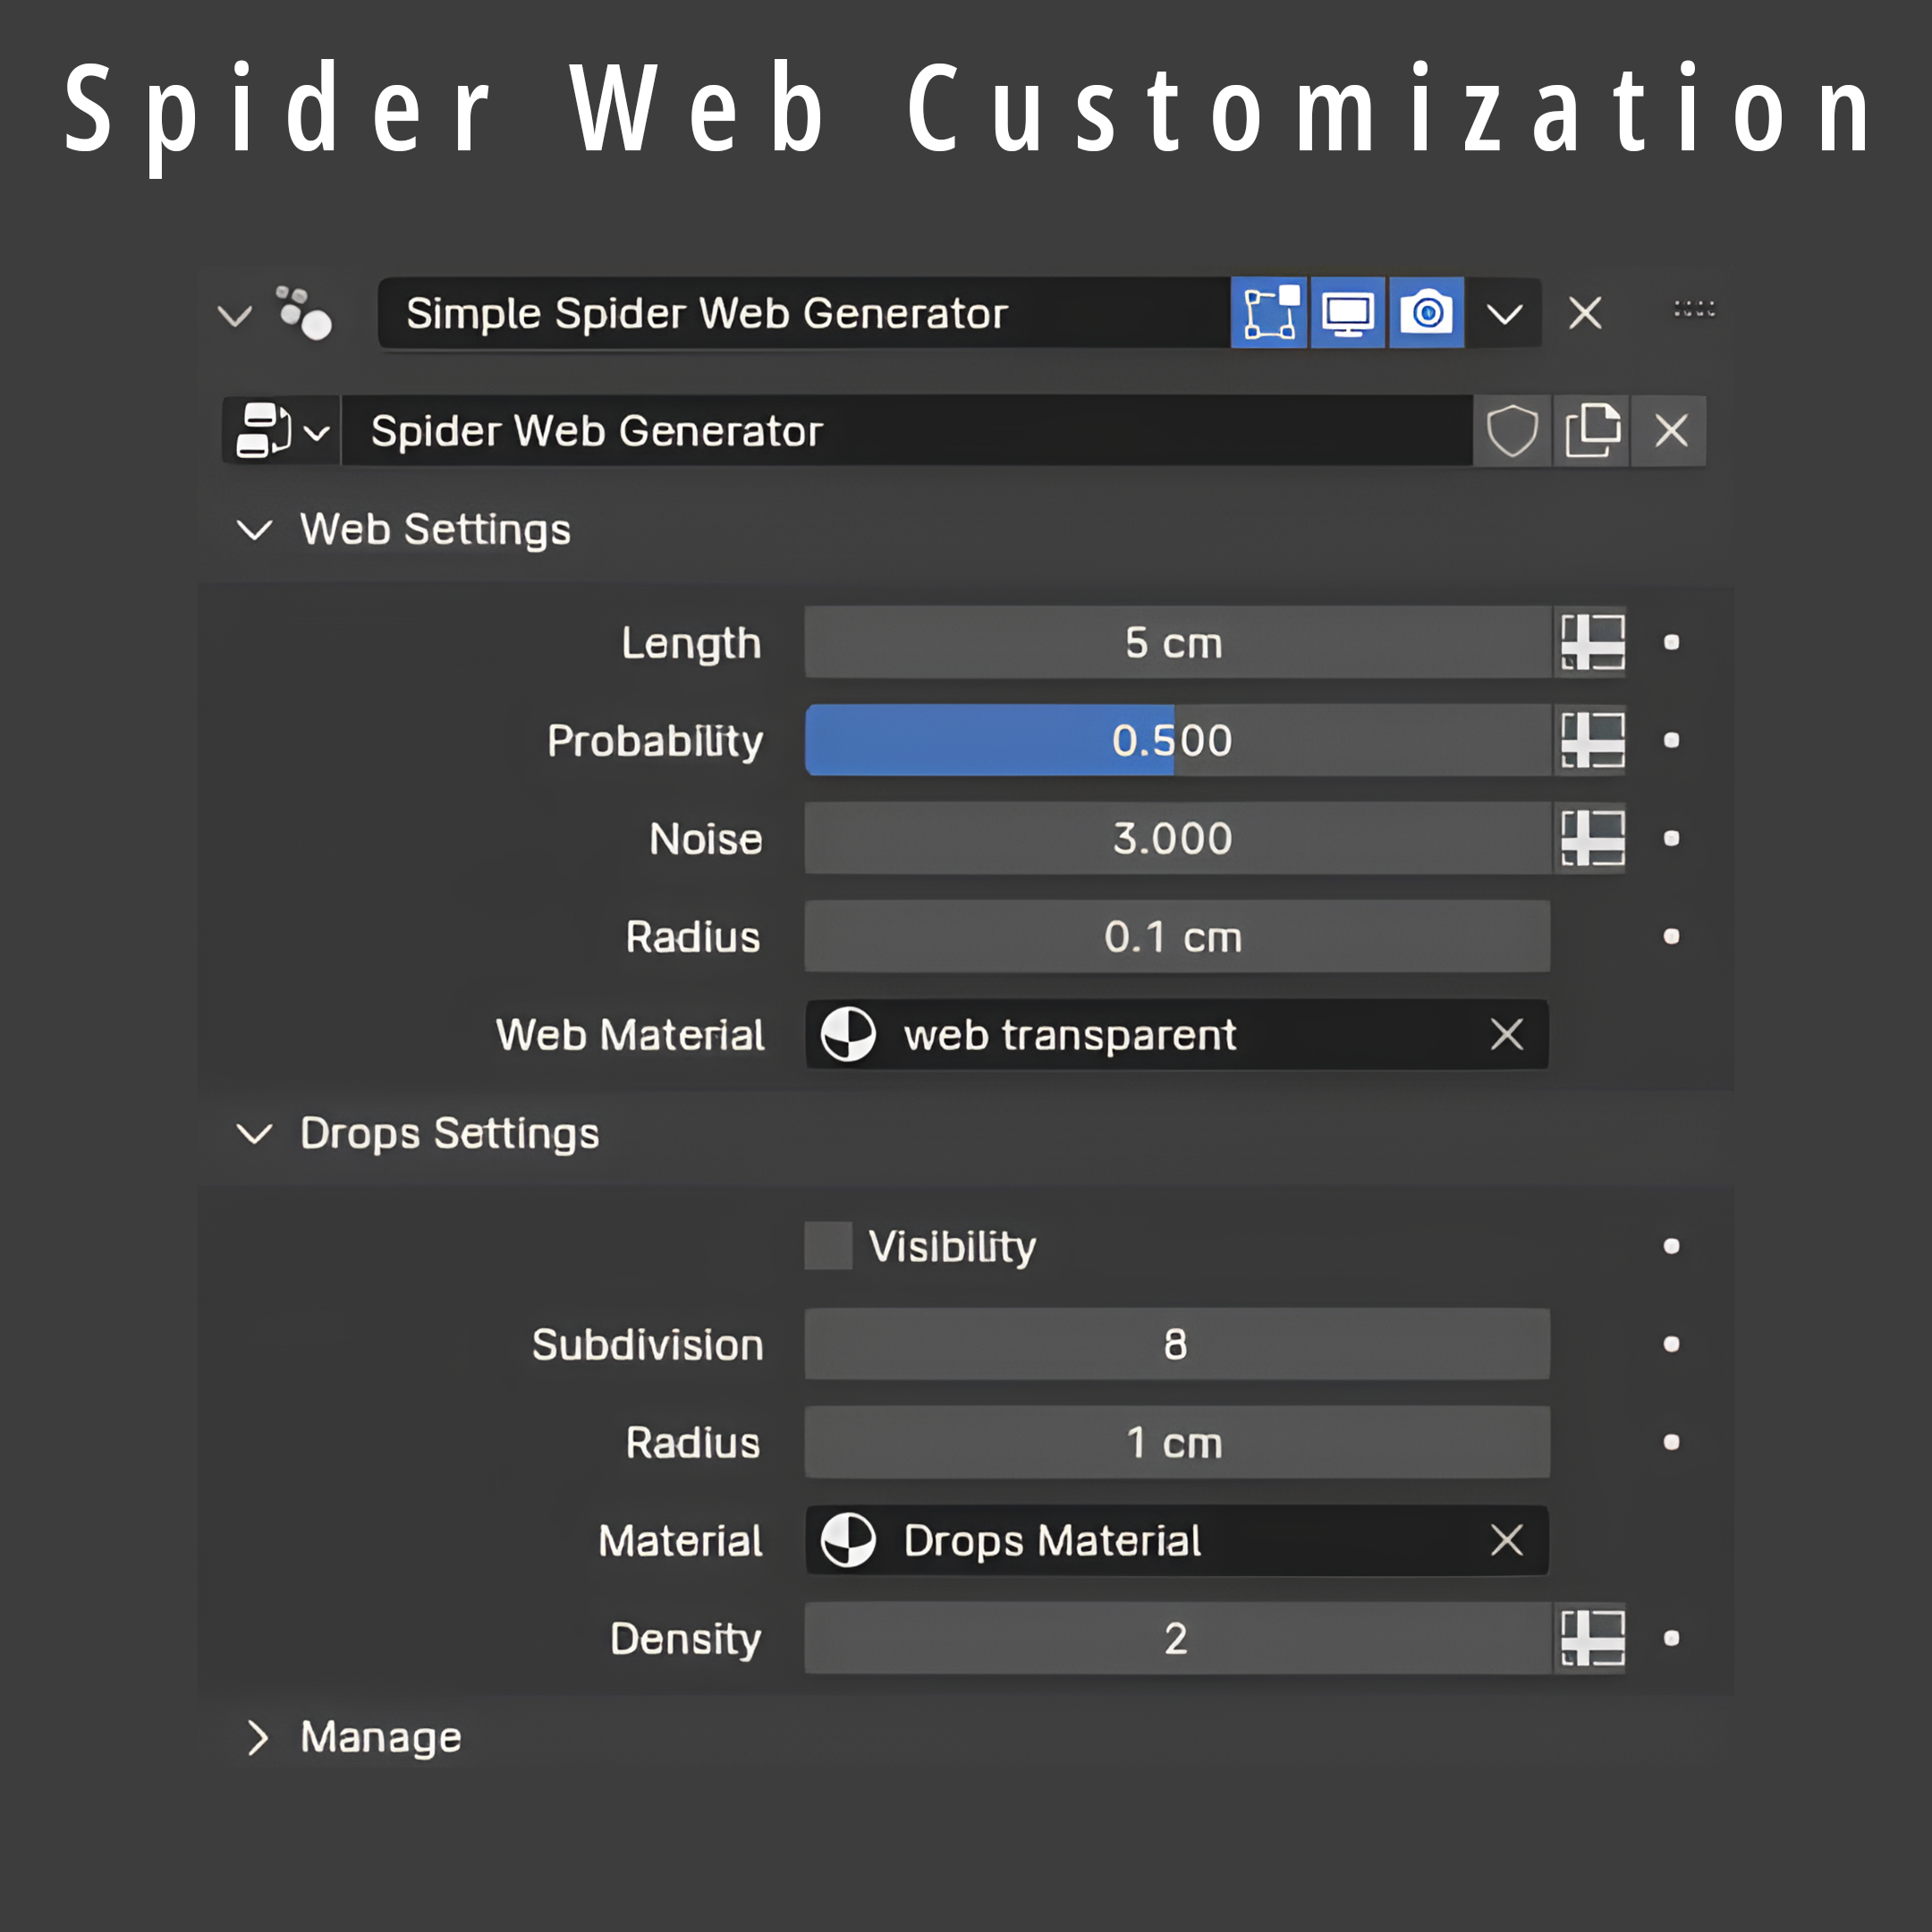
Task: Click the animate dot next to Length
Action: point(1671,642)
